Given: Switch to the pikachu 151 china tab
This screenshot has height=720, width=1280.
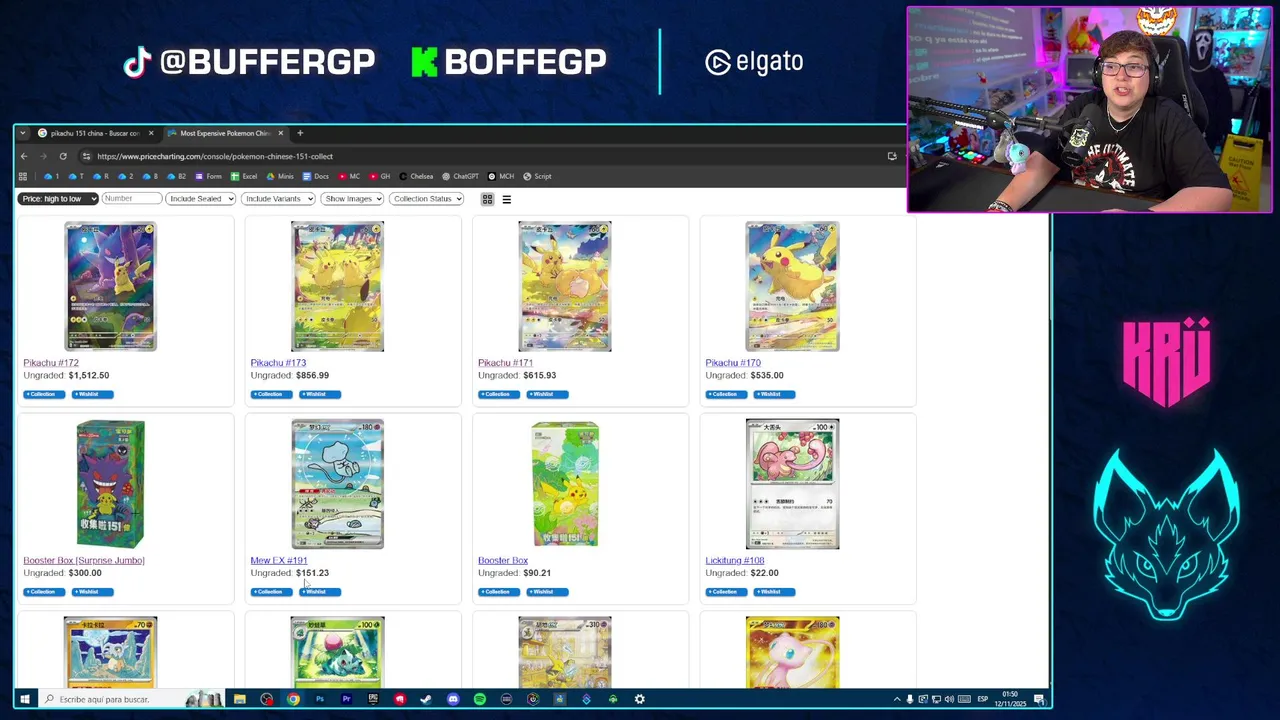Looking at the screenshot, I should 96,133.
